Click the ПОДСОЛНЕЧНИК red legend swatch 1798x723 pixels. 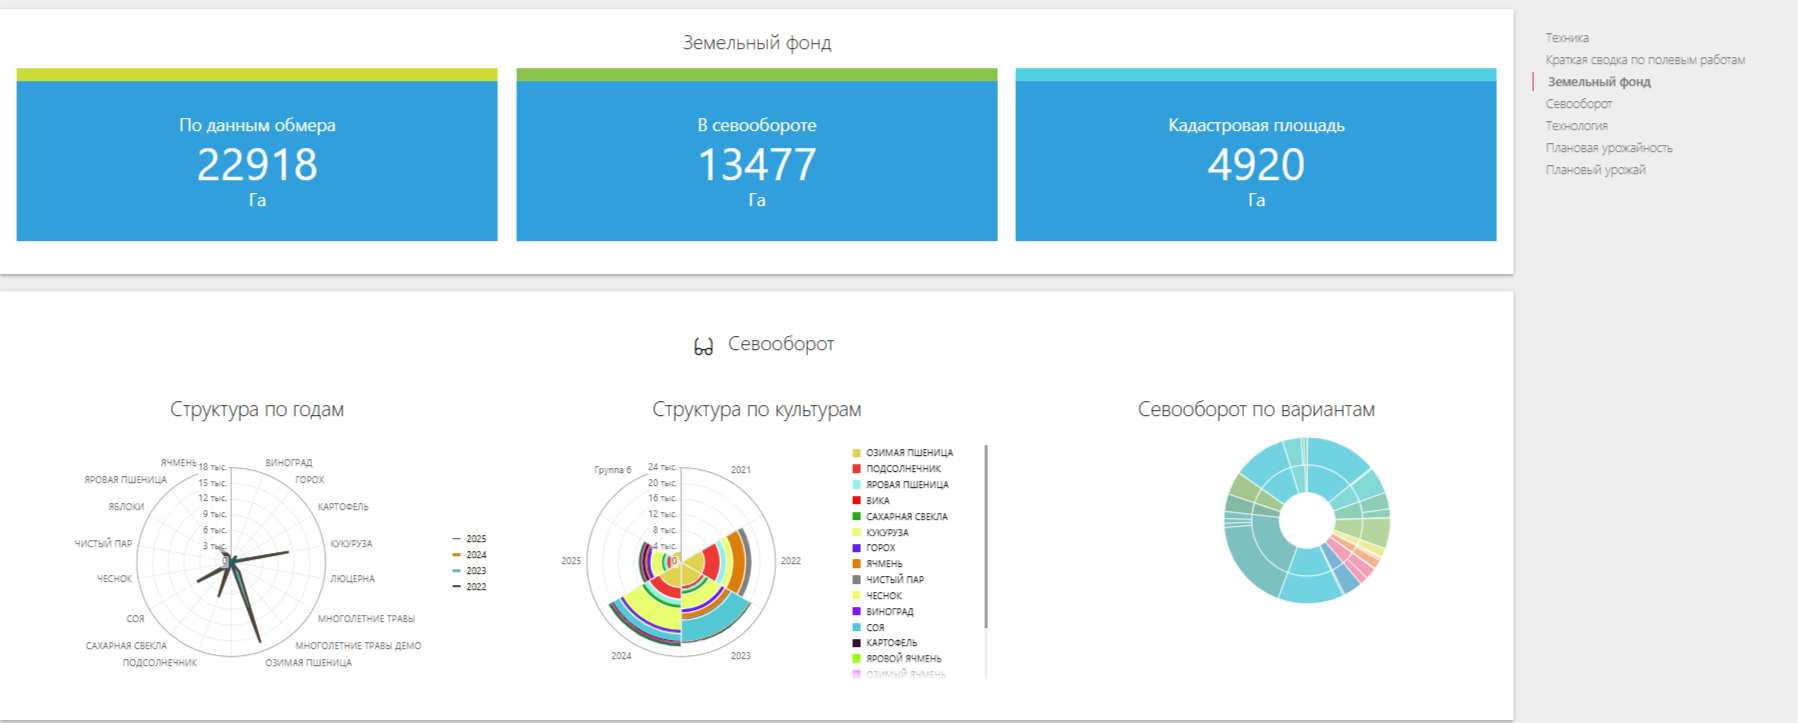(856, 469)
